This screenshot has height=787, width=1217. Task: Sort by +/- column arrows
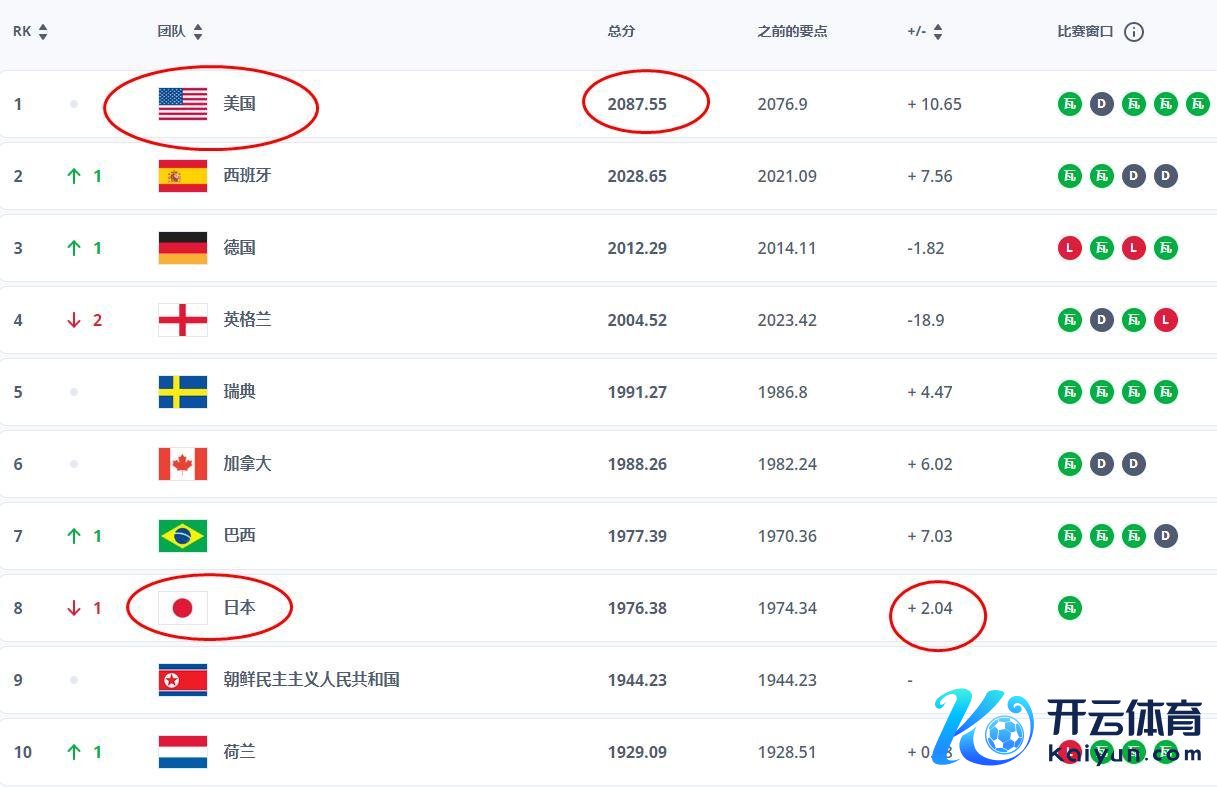click(x=937, y=32)
